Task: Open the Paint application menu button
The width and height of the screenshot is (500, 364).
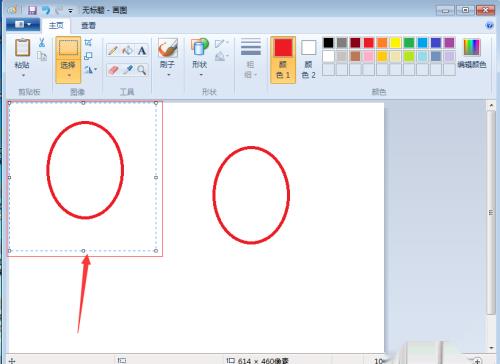Action: click(x=23, y=25)
